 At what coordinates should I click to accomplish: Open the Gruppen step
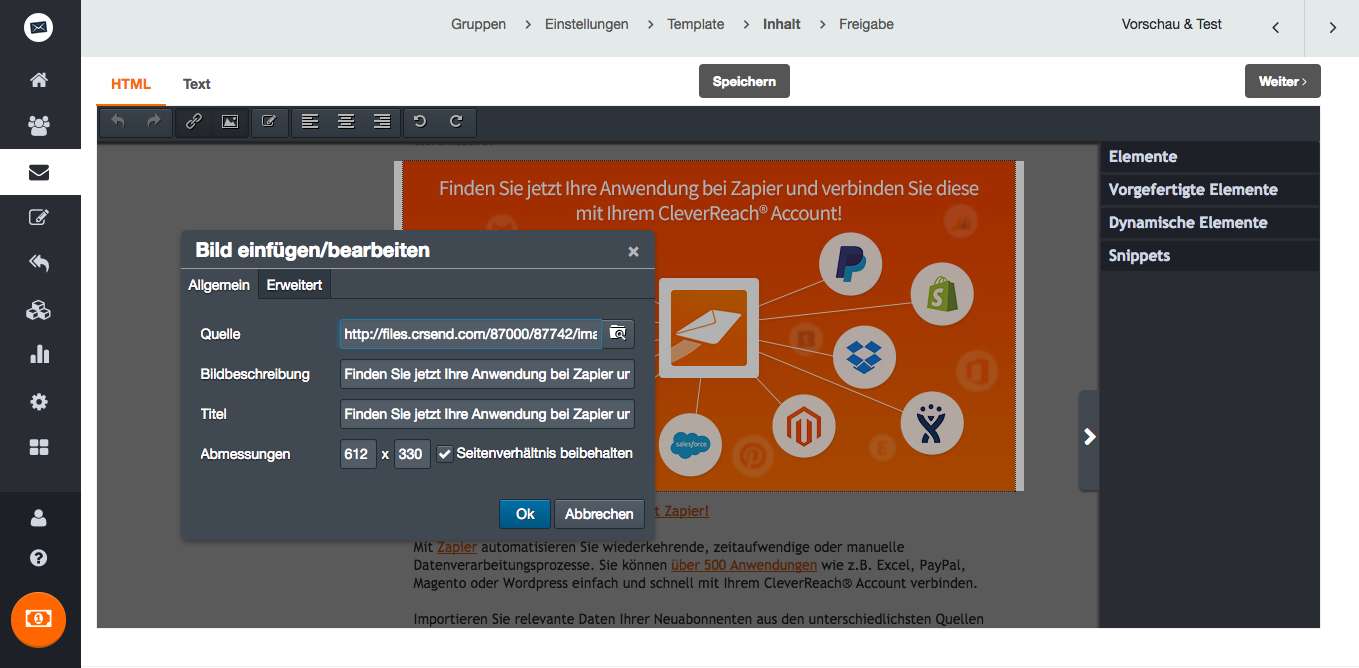pos(478,24)
